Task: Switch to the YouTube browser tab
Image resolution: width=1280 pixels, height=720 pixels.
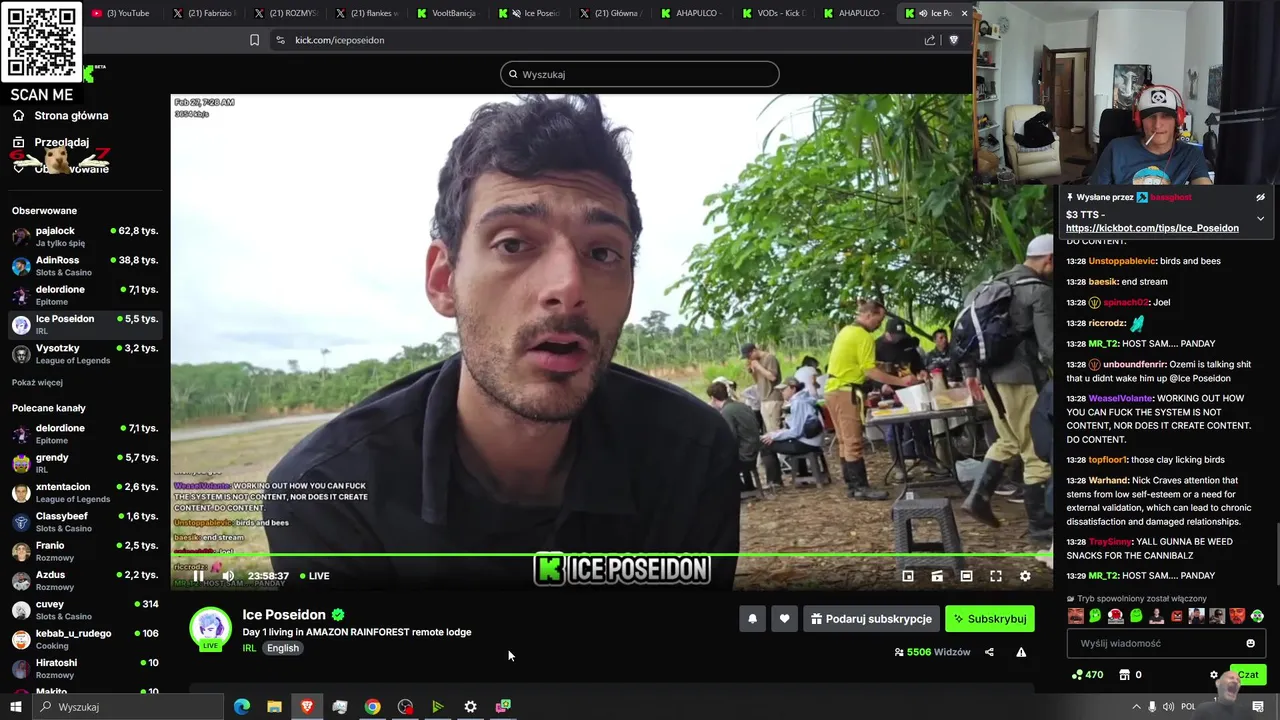Action: pyautogui.click(x=123, y=13)
